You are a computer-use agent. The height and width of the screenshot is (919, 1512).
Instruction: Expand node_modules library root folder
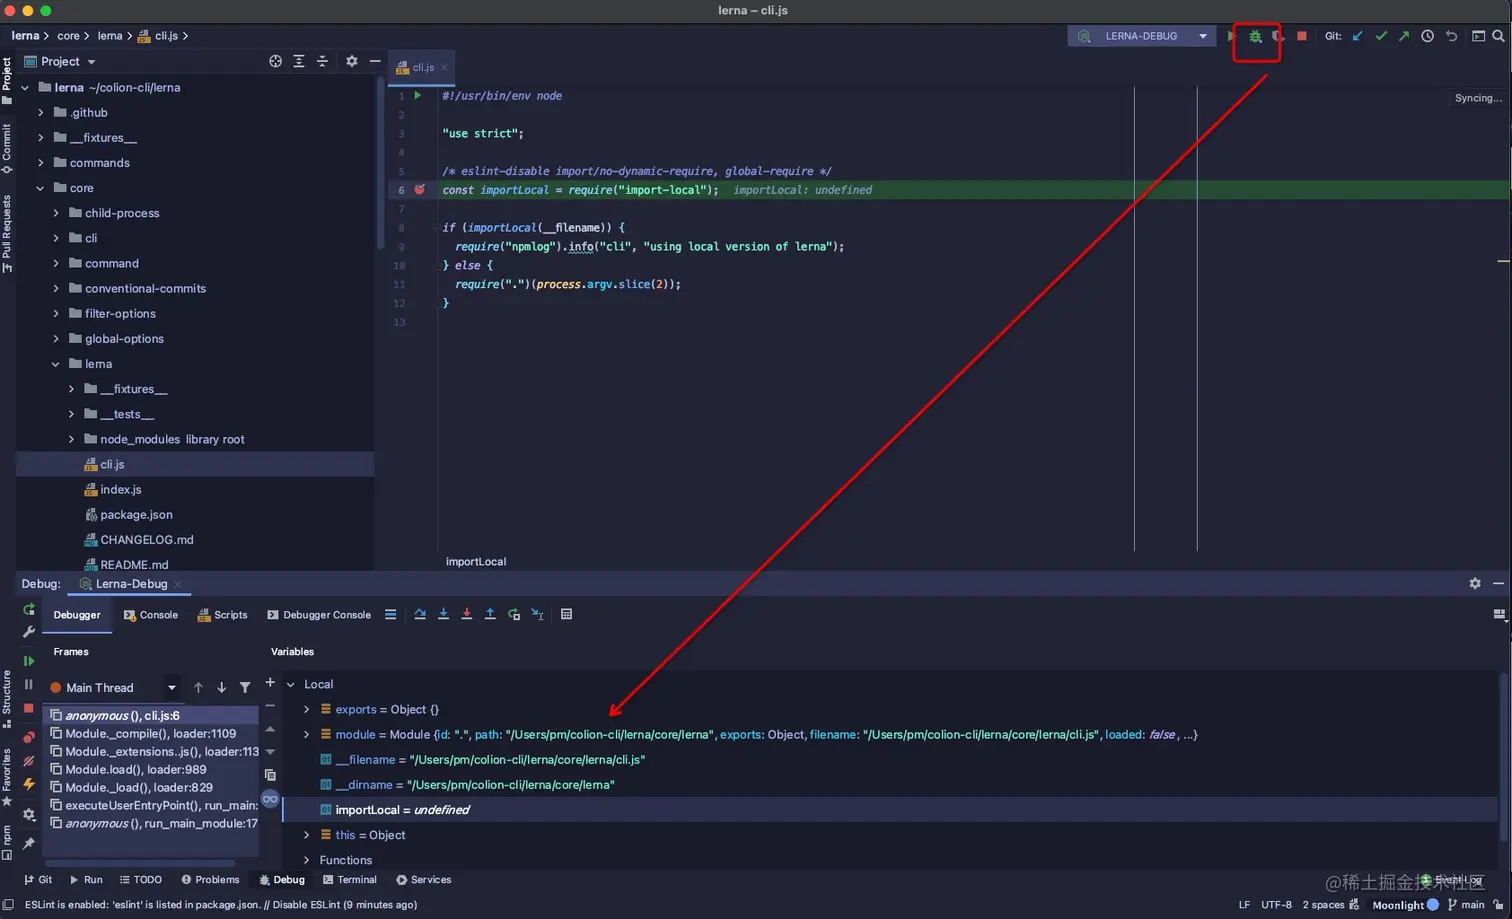click(71, 439)
